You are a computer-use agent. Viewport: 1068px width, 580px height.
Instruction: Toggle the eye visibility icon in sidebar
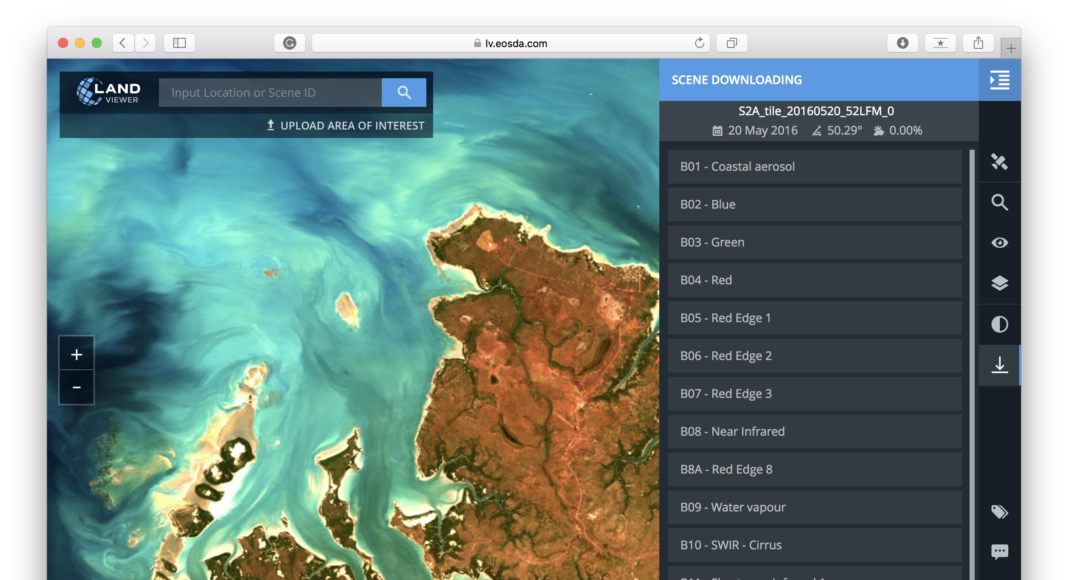click(999, 243)
